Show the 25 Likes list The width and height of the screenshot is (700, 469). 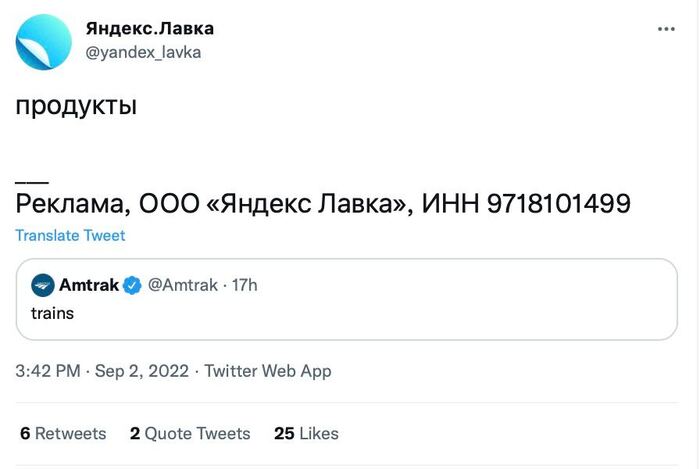tap(306, 433)
